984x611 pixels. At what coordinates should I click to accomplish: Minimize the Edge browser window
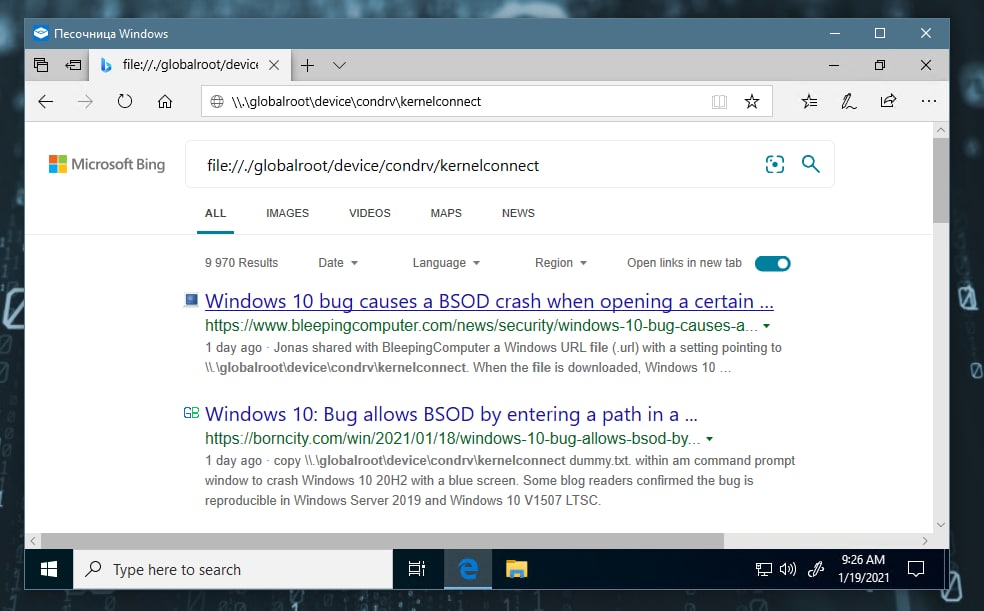pos(834,65)
